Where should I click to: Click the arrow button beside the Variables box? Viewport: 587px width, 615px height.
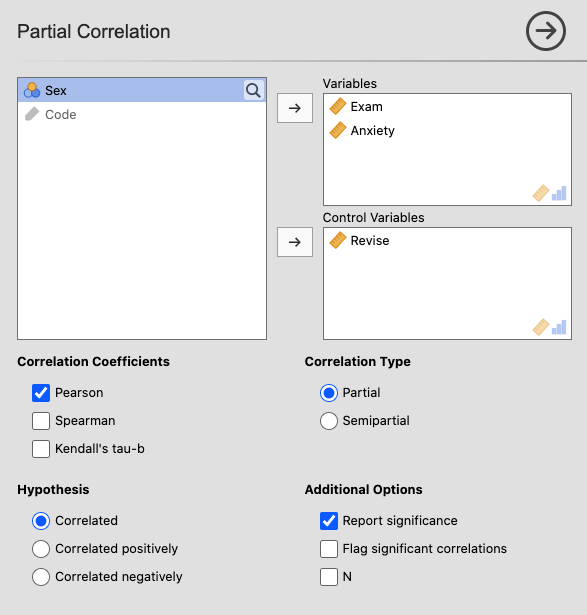tap(295, 108)
